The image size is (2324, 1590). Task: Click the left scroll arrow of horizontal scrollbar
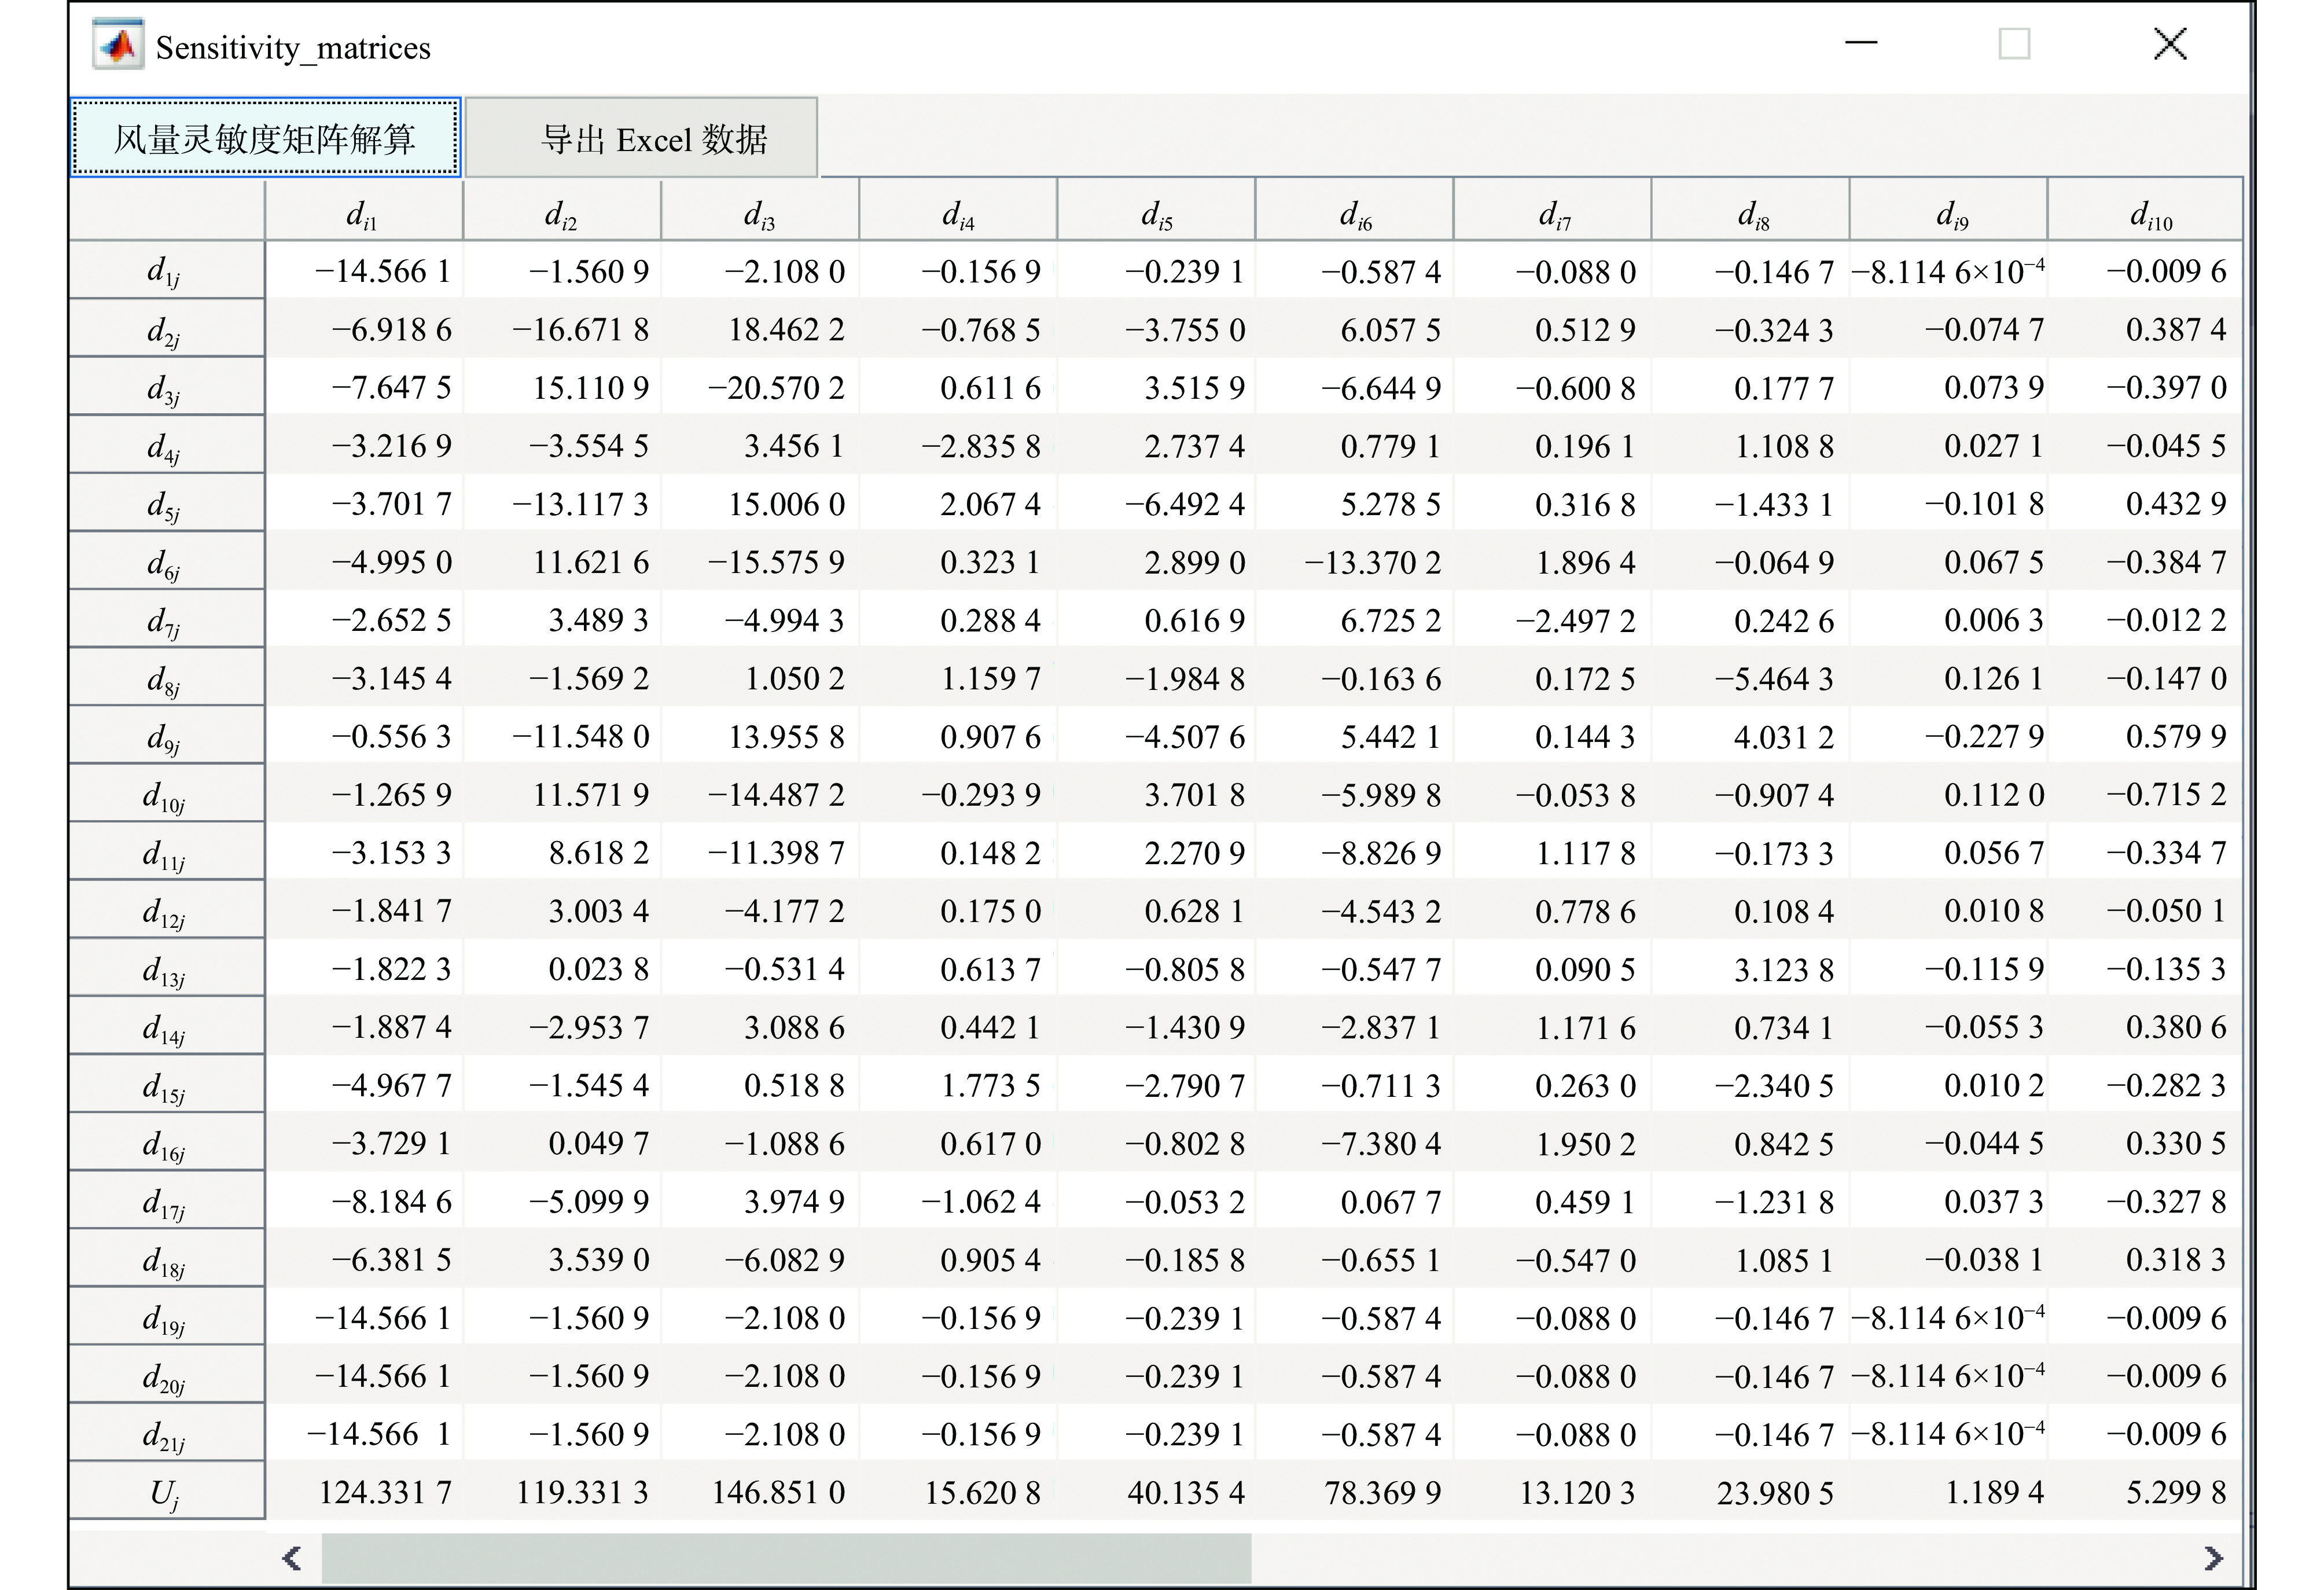[x=292, y=1557]
